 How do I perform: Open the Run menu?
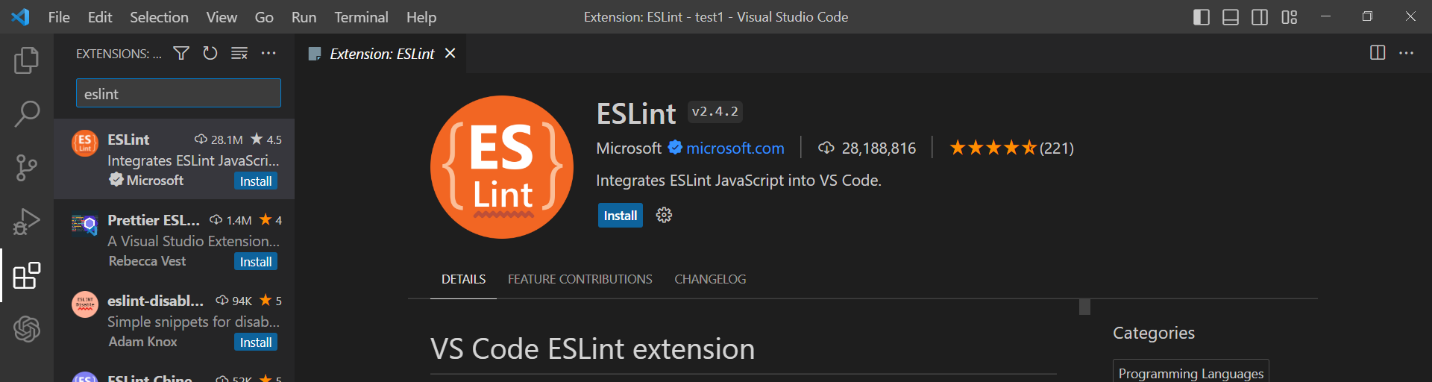304,17
